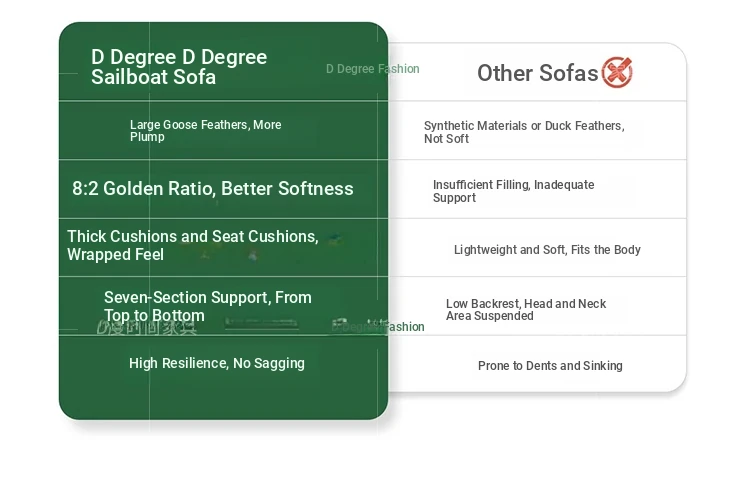750x483 pixels.
Task: Select the '8:2 Golden Ratio, Better Softness' row
Action: pos(213,189)
